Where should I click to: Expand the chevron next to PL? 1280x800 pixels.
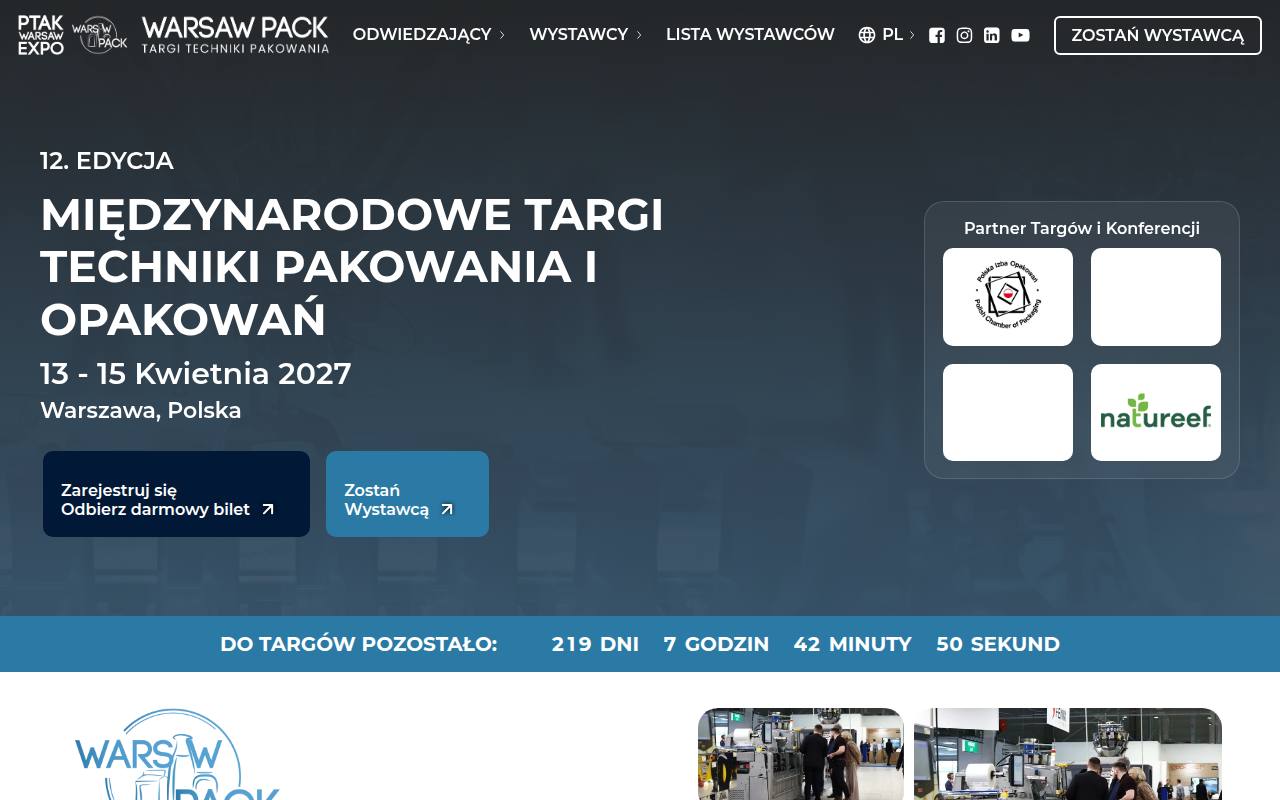coord(912,35)
